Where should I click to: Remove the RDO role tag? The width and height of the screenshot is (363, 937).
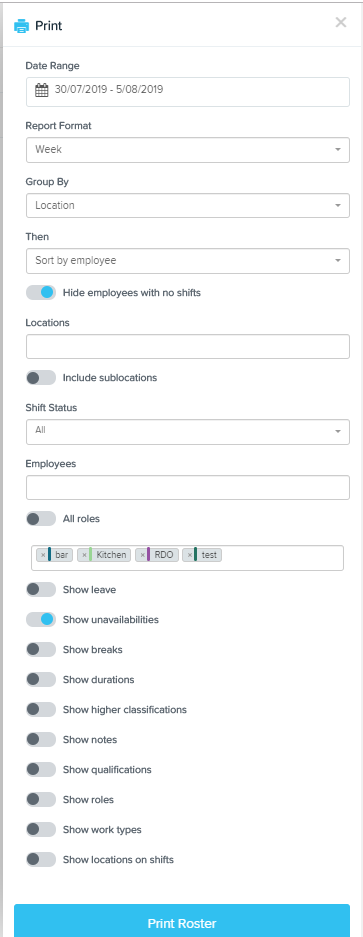(142, 555)
